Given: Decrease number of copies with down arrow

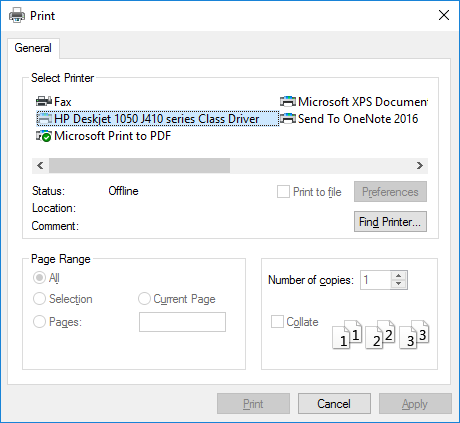Looking at the screenshot, I should 399,284.
